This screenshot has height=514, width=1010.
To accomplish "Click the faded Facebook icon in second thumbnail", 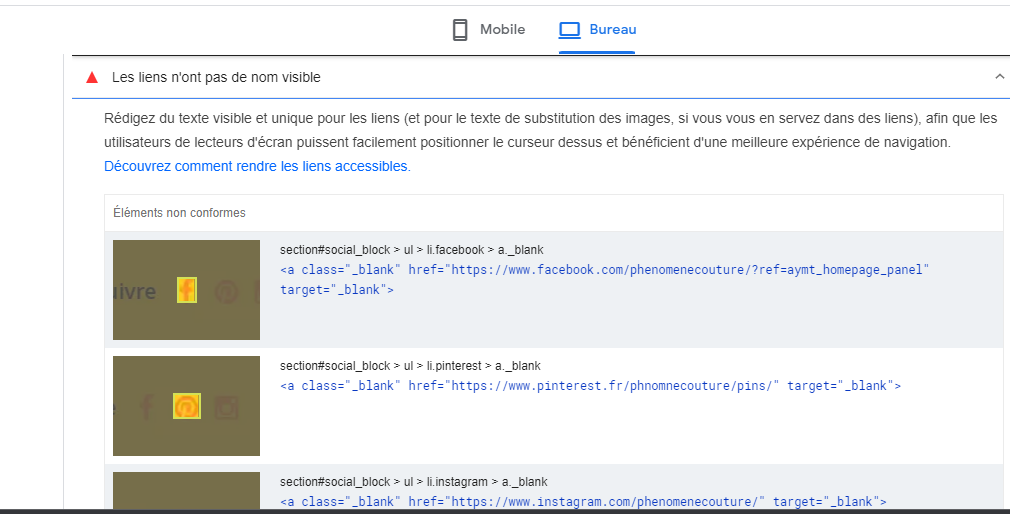I will click(146, 407).
